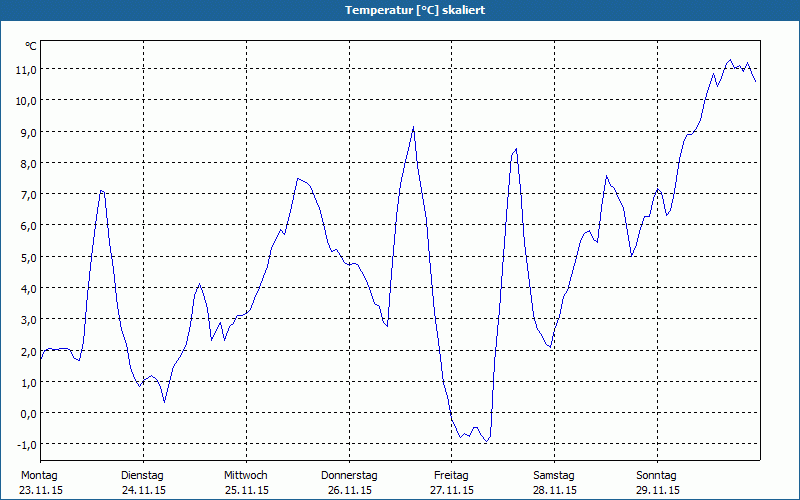This screenshot has height=500, width=800.
Task: Select the 5,0 y-axis value label
Action: [x=25, y=257]
